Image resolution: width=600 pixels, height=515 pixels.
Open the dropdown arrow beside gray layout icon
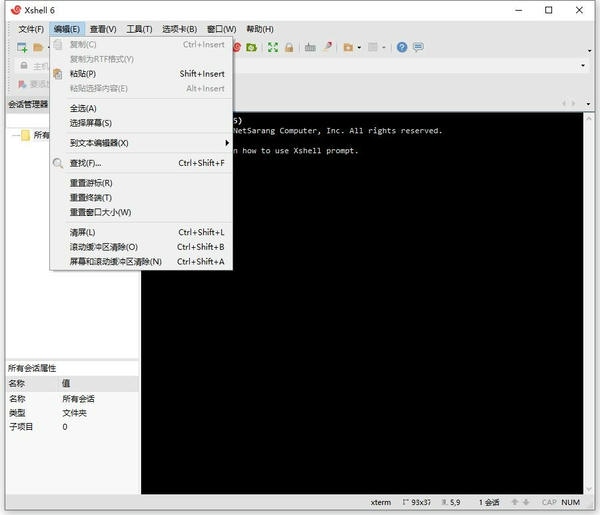(383, 48)
